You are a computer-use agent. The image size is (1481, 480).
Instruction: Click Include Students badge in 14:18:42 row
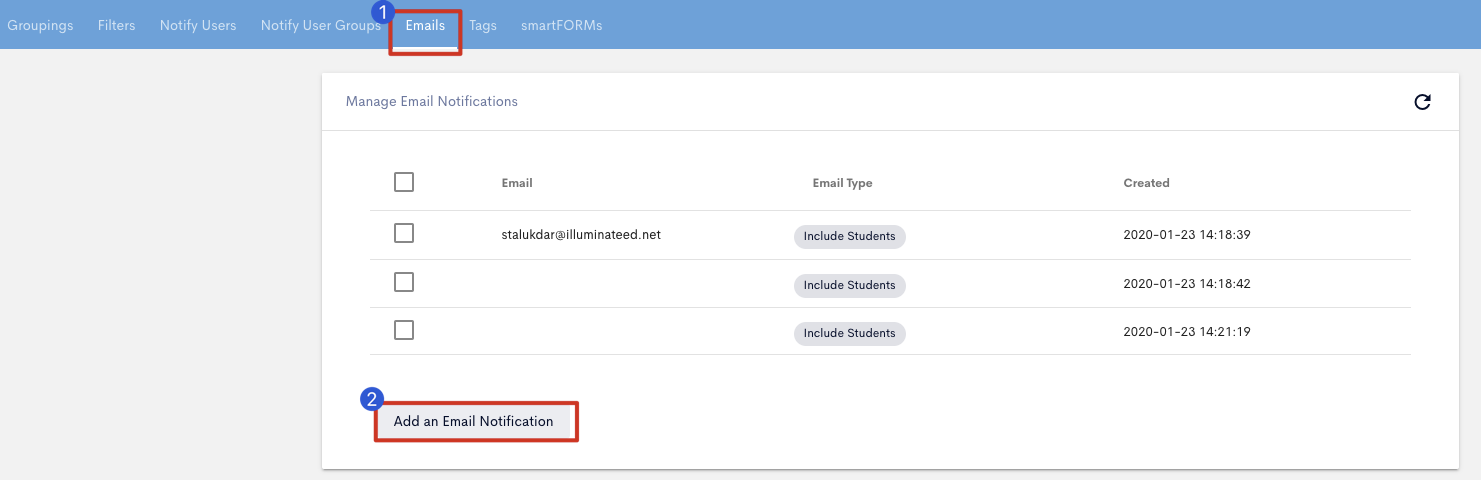[x=850, y=285]
